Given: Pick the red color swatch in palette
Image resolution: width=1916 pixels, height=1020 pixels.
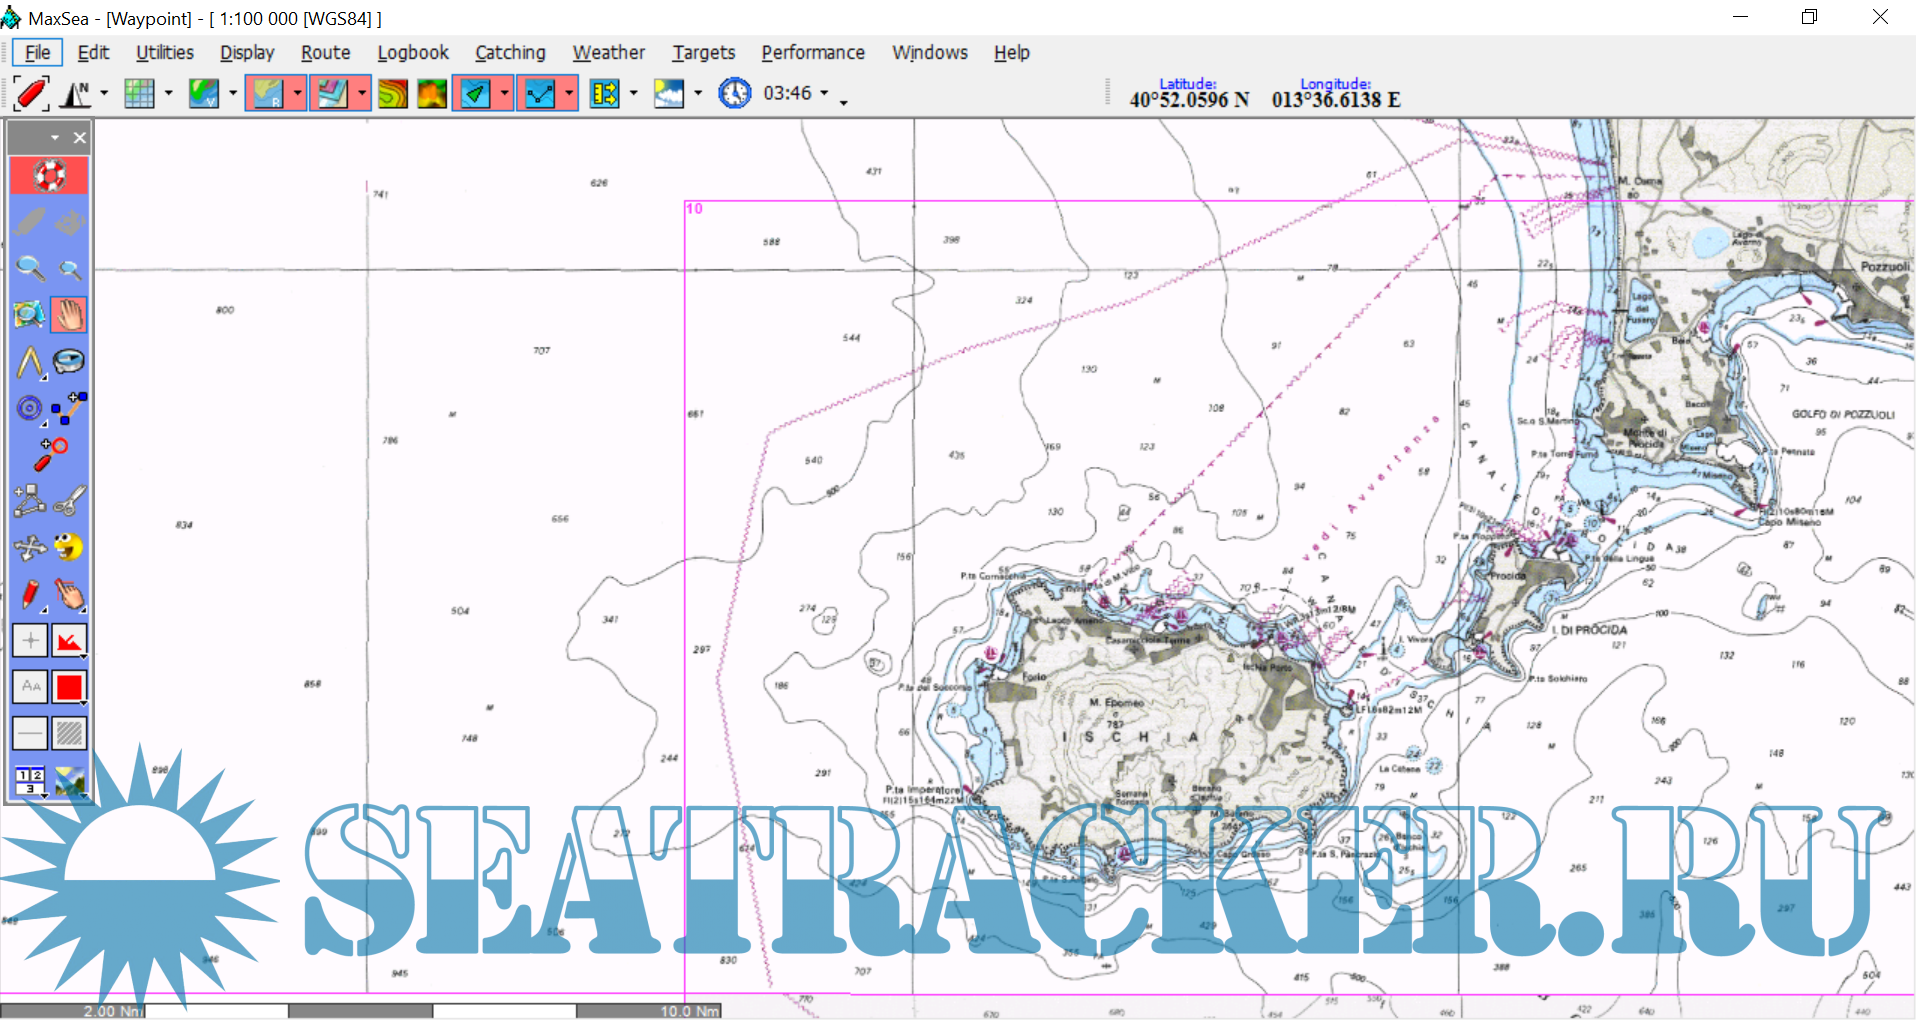Looking at the screenshot, I should [69, 687].
